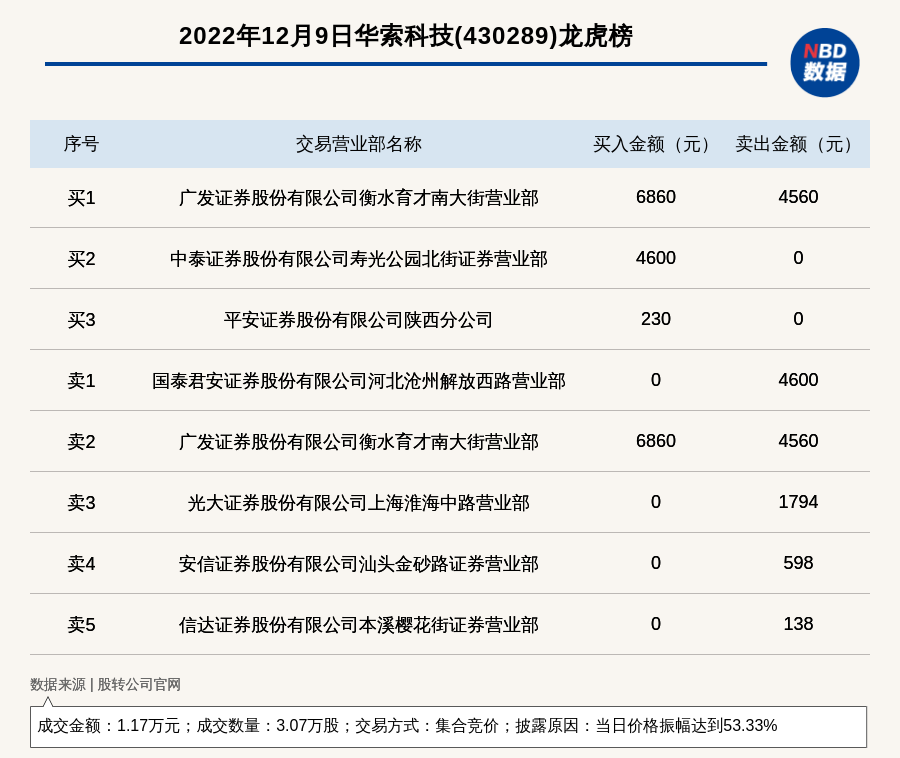Select the 卖3 row label
The width and height of the screenshot is (900, 758).
[x=81, y=503]
